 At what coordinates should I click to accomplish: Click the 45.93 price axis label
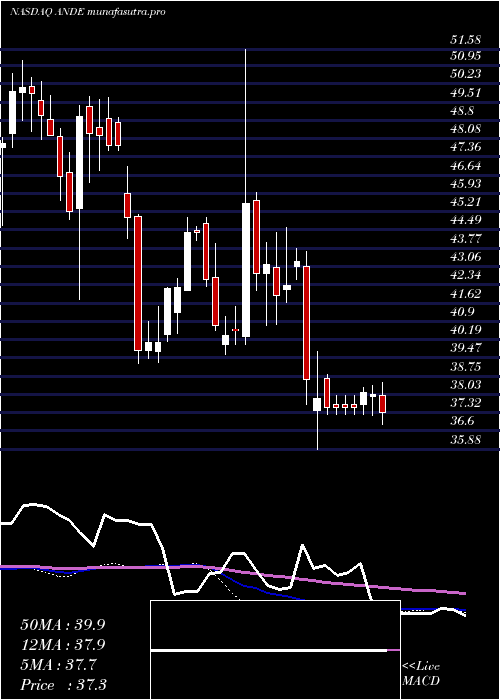[x=466, y=184]
